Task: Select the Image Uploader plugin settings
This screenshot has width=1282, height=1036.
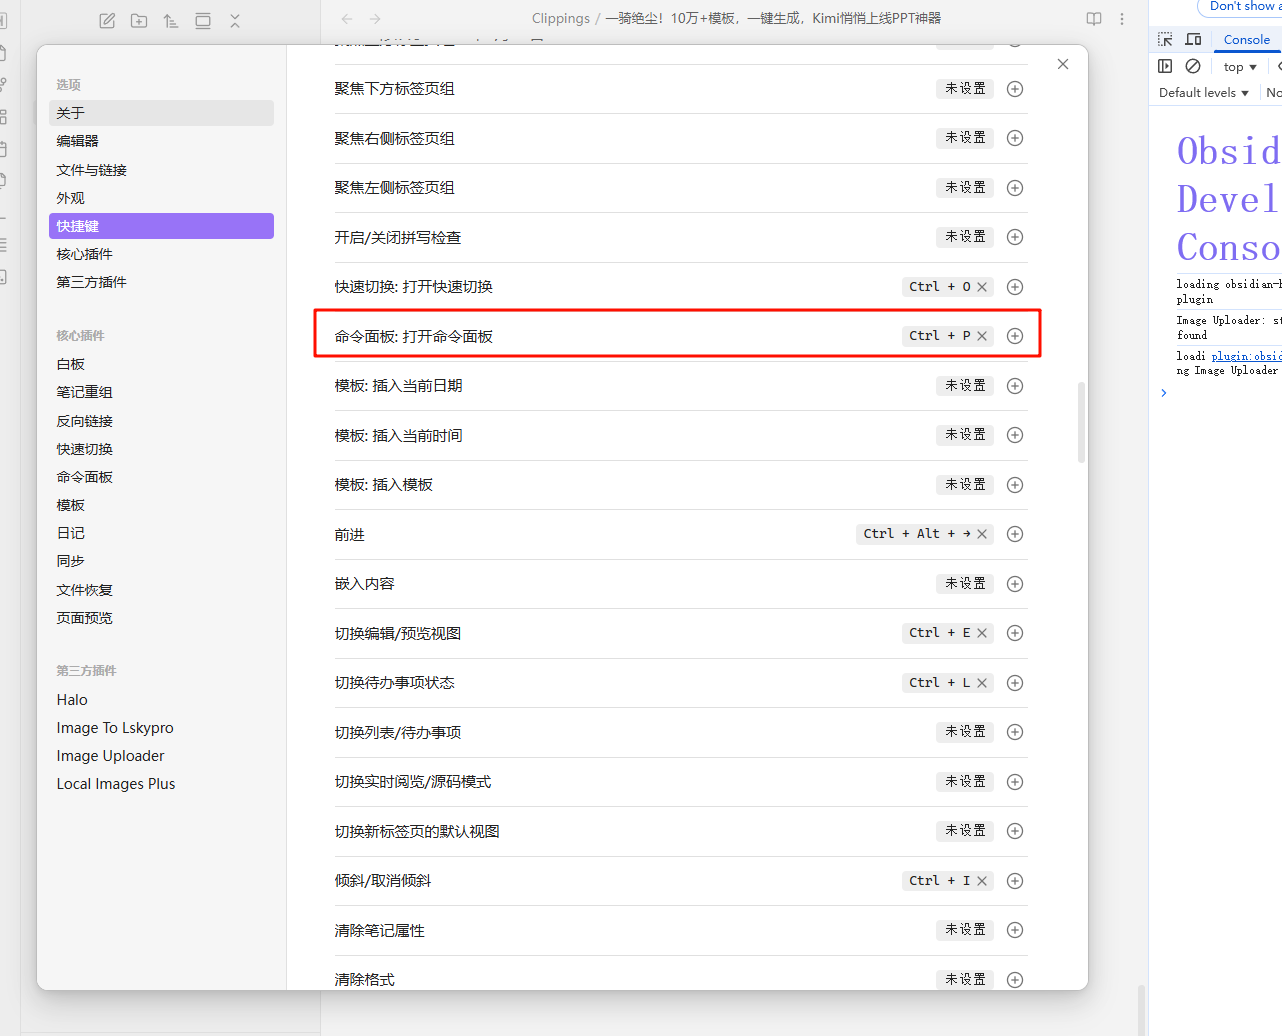Action: tap(110, 756)
